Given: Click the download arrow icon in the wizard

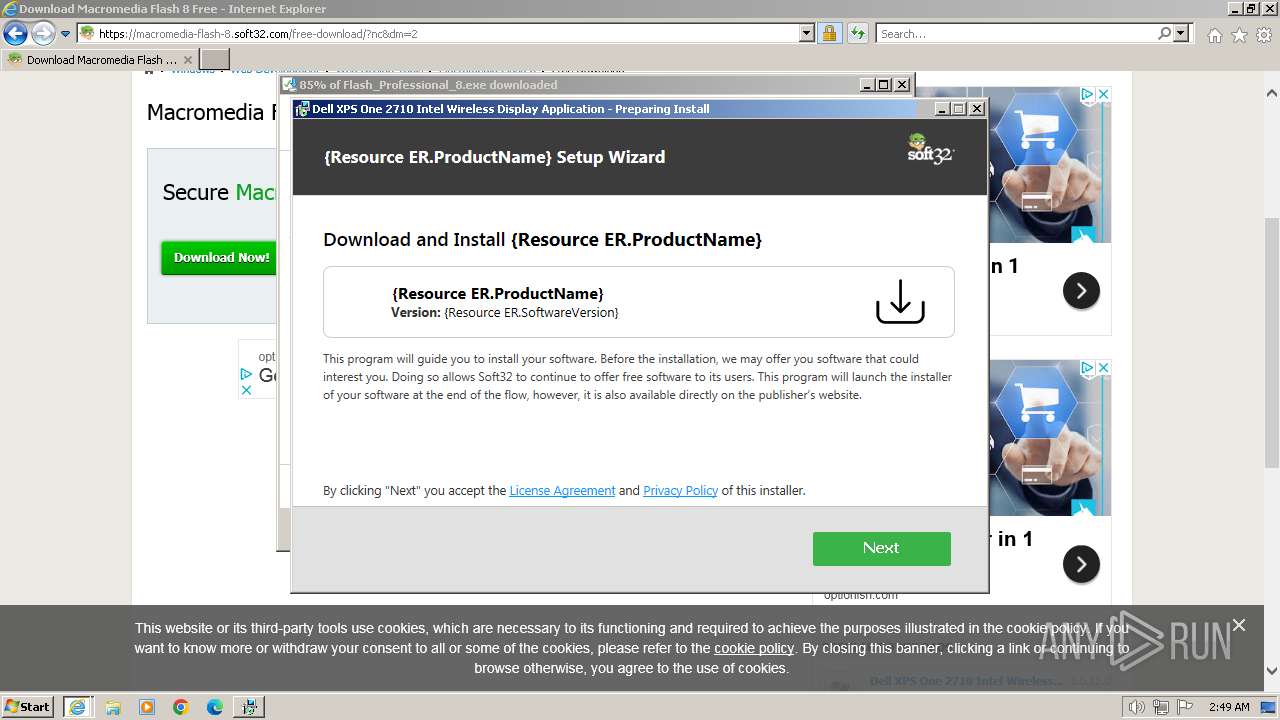Looking at the screenshot, I should pyautogui.click(x=900, y=301).
